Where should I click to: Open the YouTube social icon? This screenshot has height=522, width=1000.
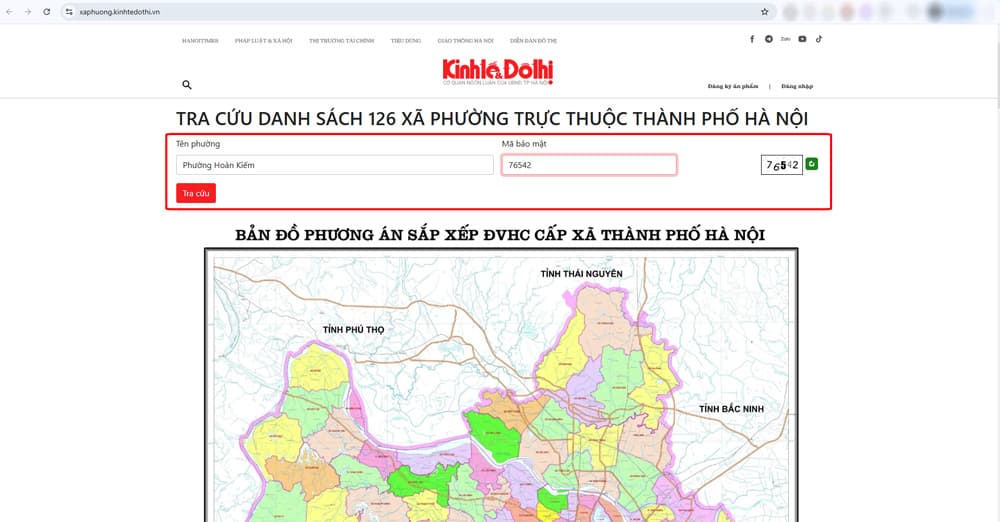pos(802,39)
